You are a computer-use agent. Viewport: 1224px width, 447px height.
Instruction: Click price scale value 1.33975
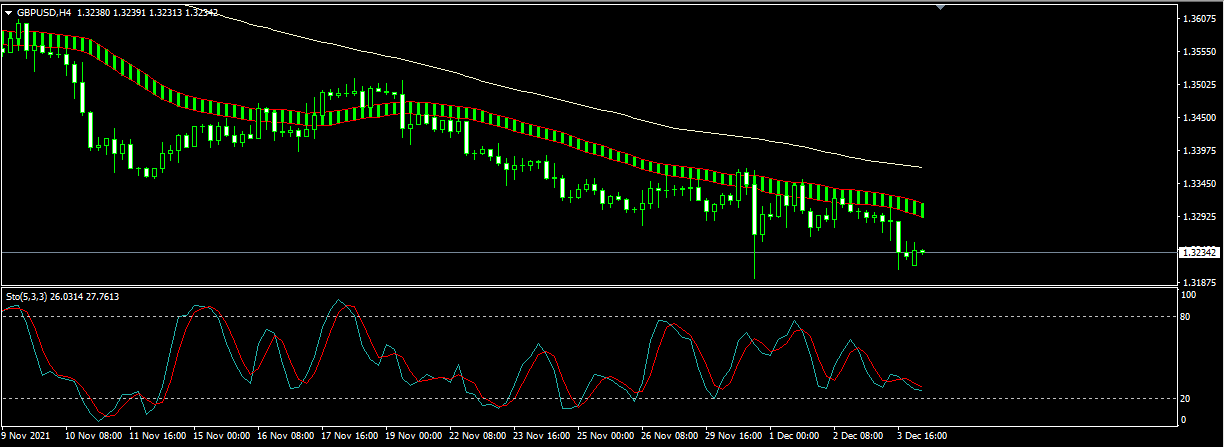click(x=1198, y=151)
